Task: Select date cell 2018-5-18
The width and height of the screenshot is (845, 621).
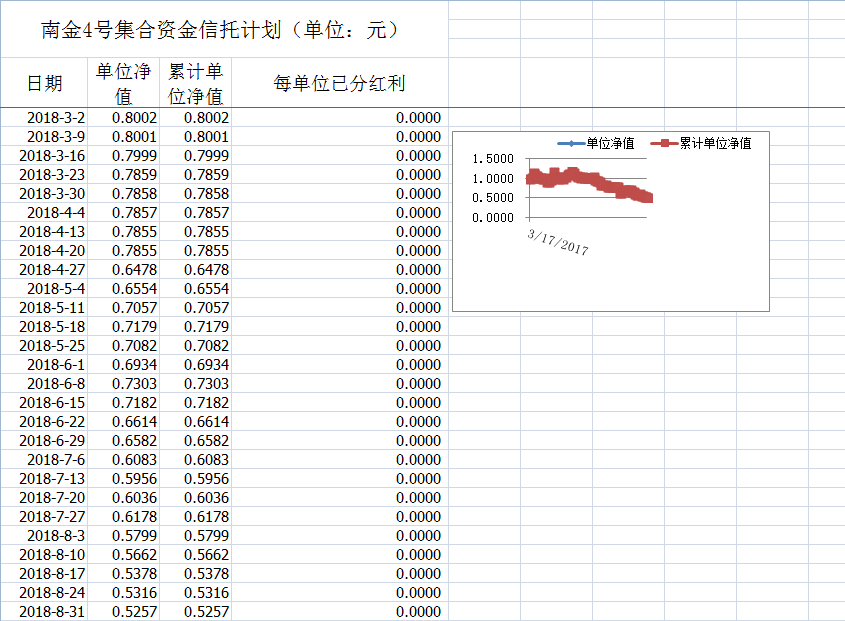Action: coord(44,327)
